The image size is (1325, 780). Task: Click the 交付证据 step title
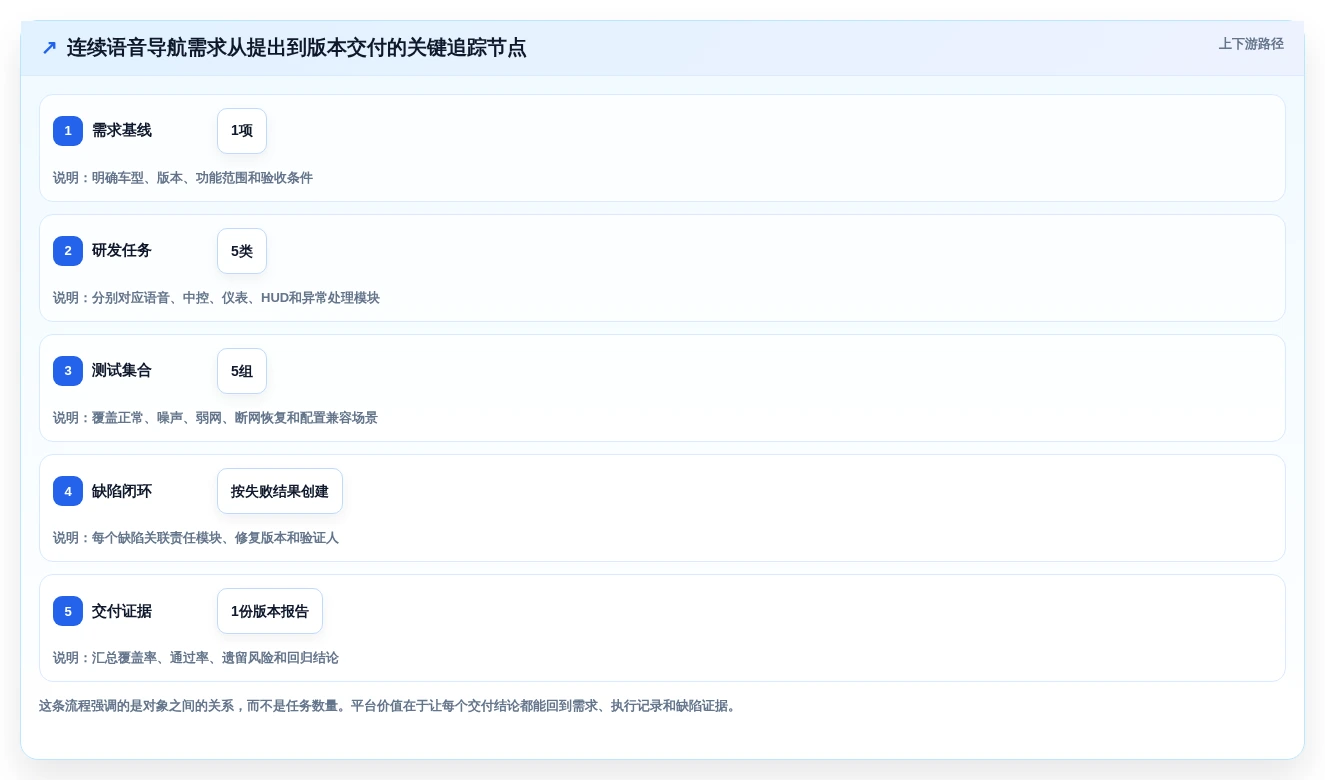[x=122, y=611]
